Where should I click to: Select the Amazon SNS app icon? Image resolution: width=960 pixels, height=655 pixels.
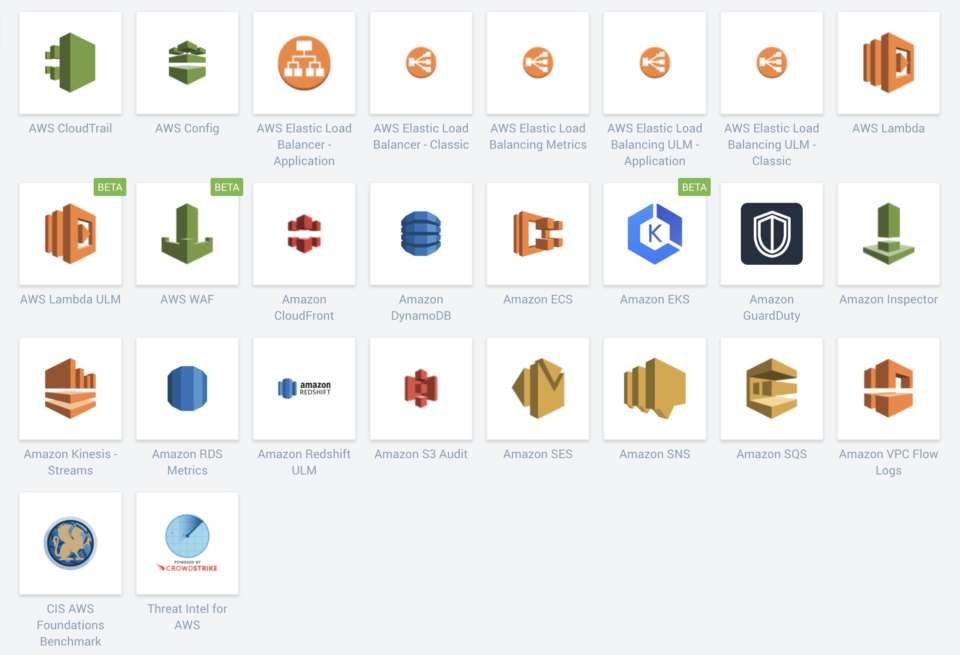tap(655, 389)
